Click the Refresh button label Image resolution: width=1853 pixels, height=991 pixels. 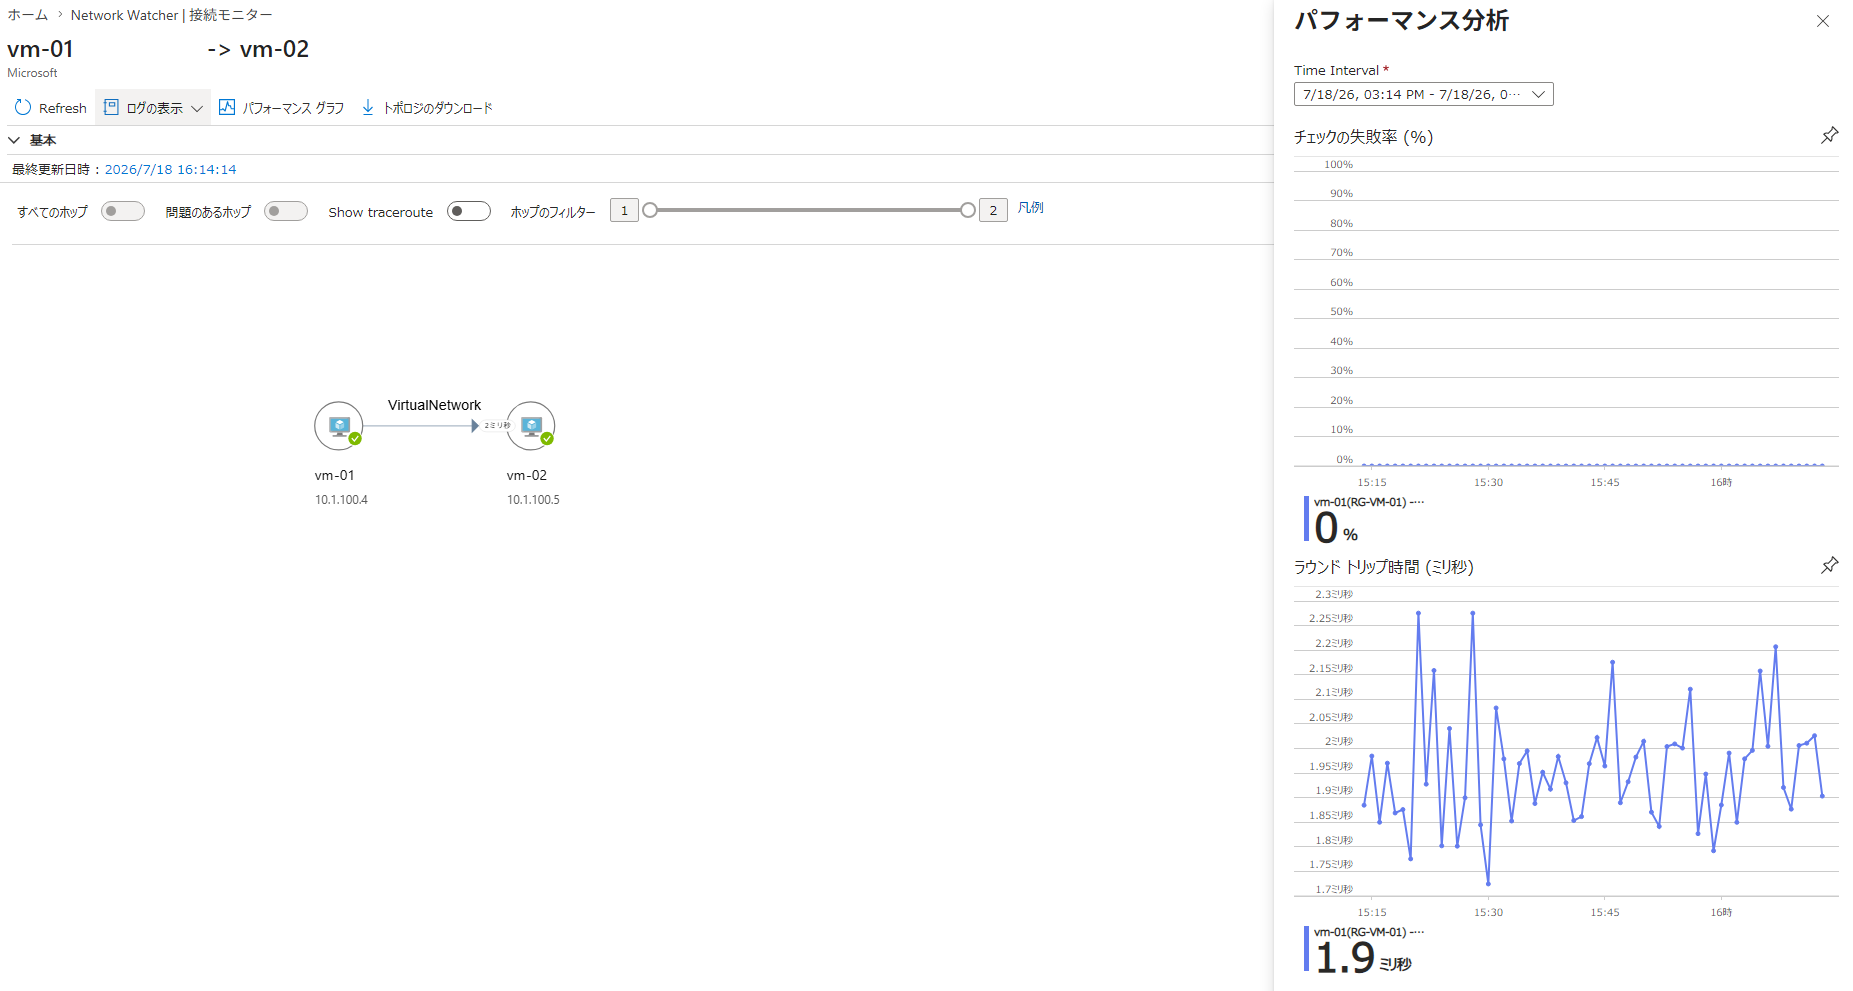pos(63,108)
